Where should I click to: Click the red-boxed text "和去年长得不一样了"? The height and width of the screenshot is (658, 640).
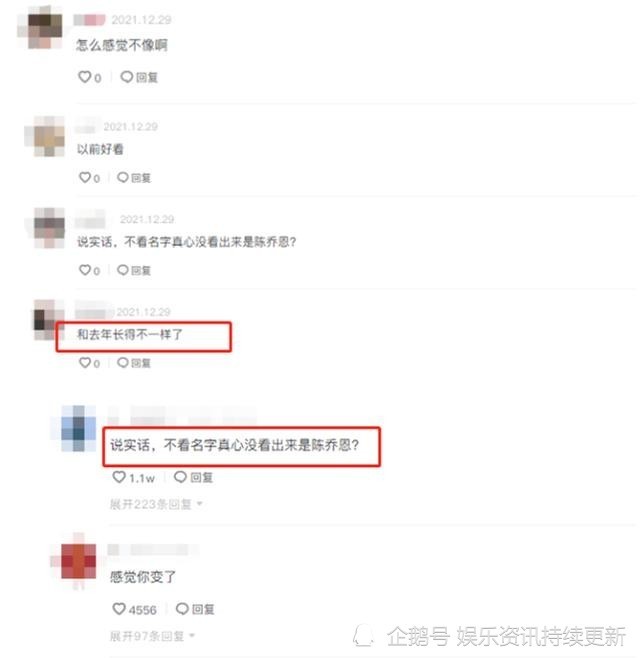point(130,334)
